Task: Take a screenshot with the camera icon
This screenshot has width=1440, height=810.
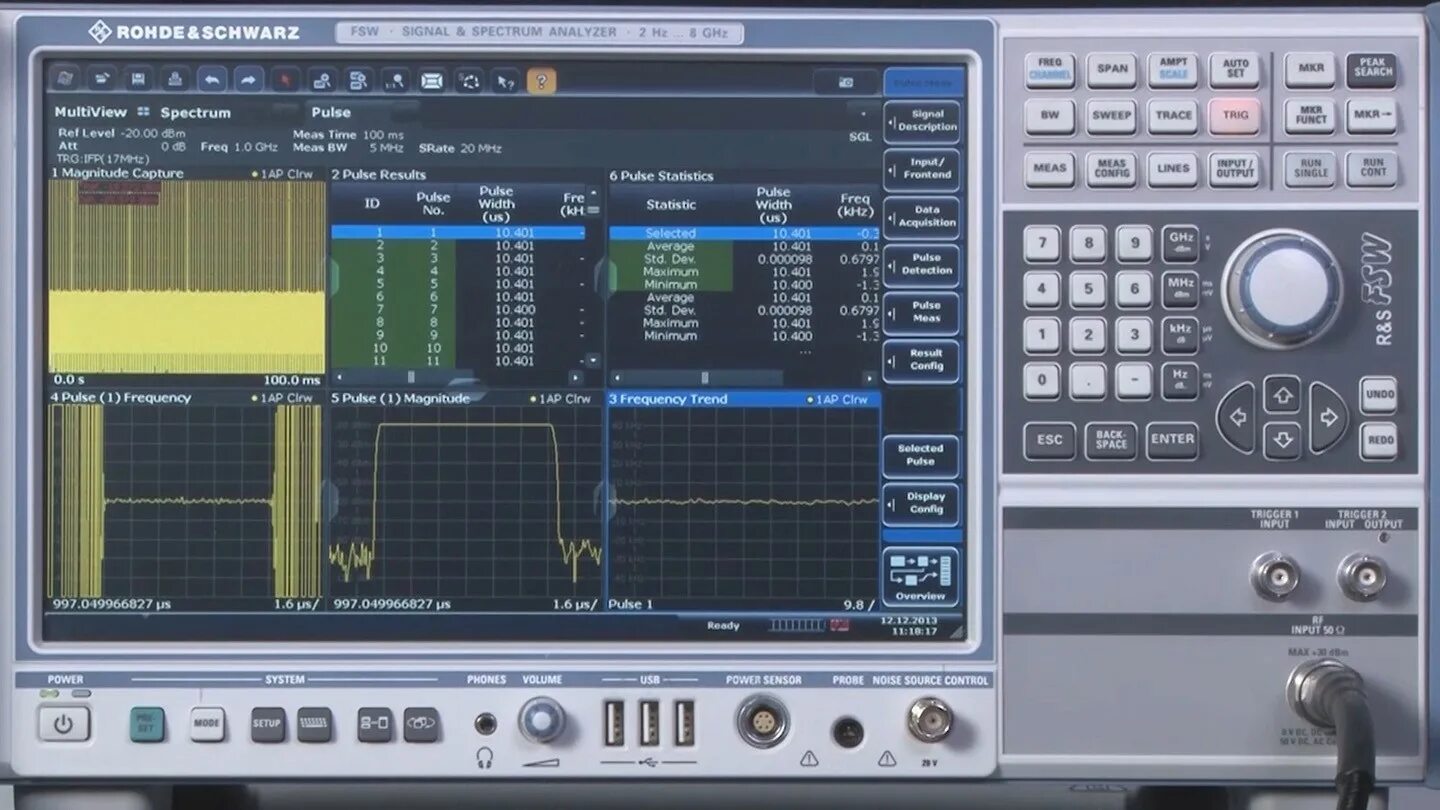Action: 845,82
